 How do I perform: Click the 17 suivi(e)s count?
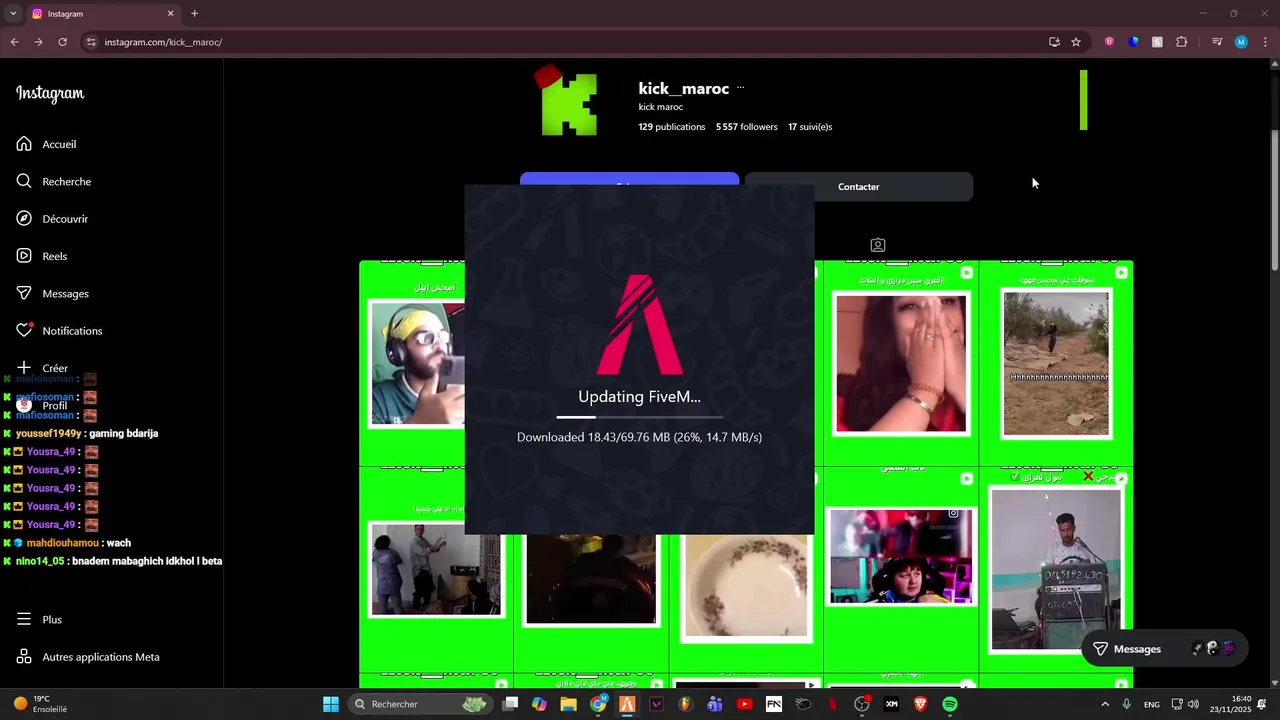810,127
